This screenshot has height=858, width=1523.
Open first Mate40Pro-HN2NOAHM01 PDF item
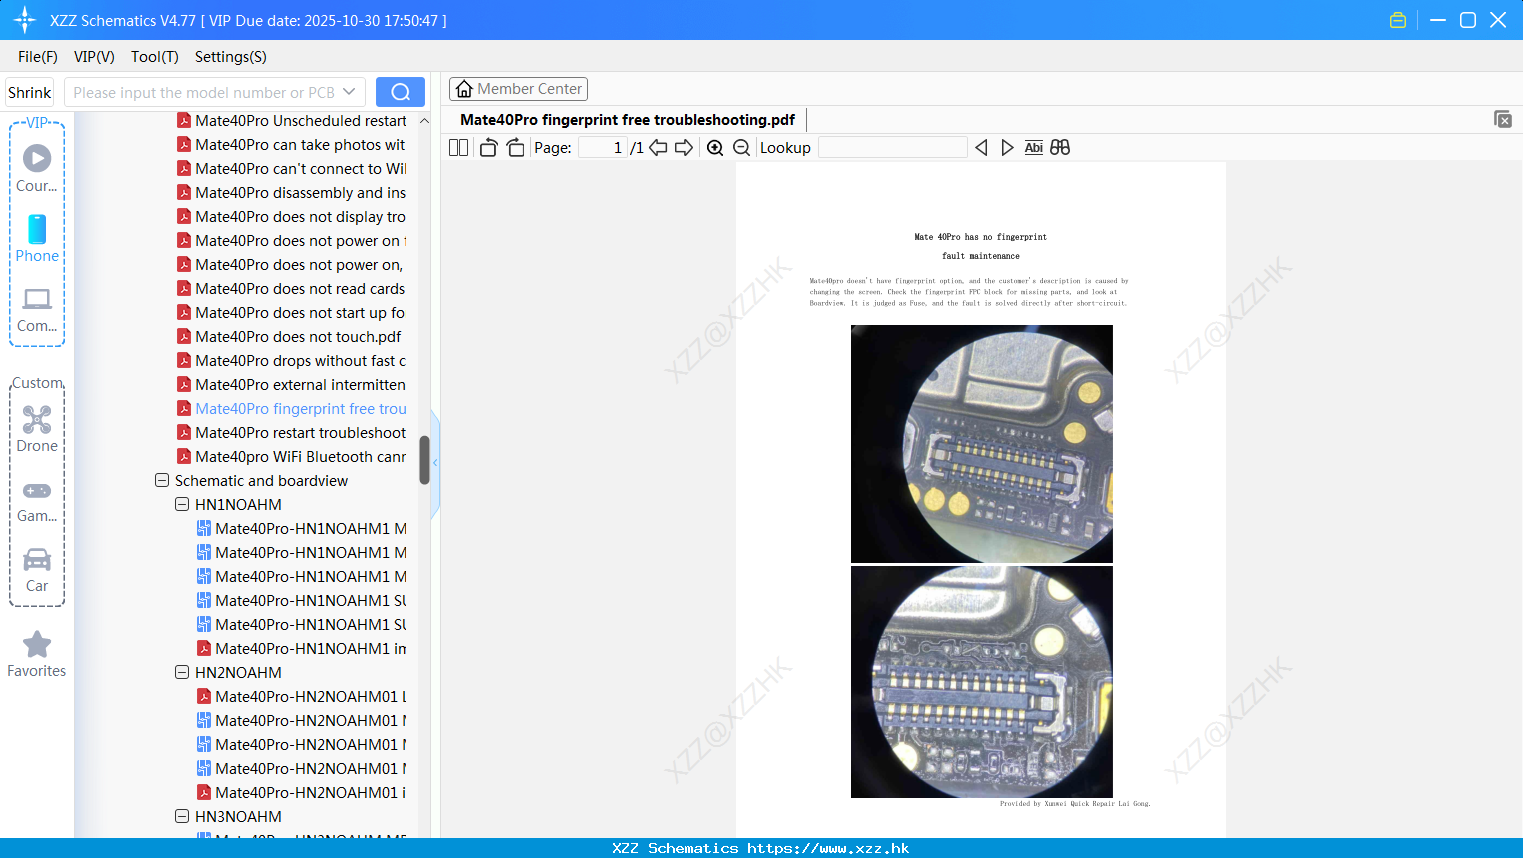302,696
